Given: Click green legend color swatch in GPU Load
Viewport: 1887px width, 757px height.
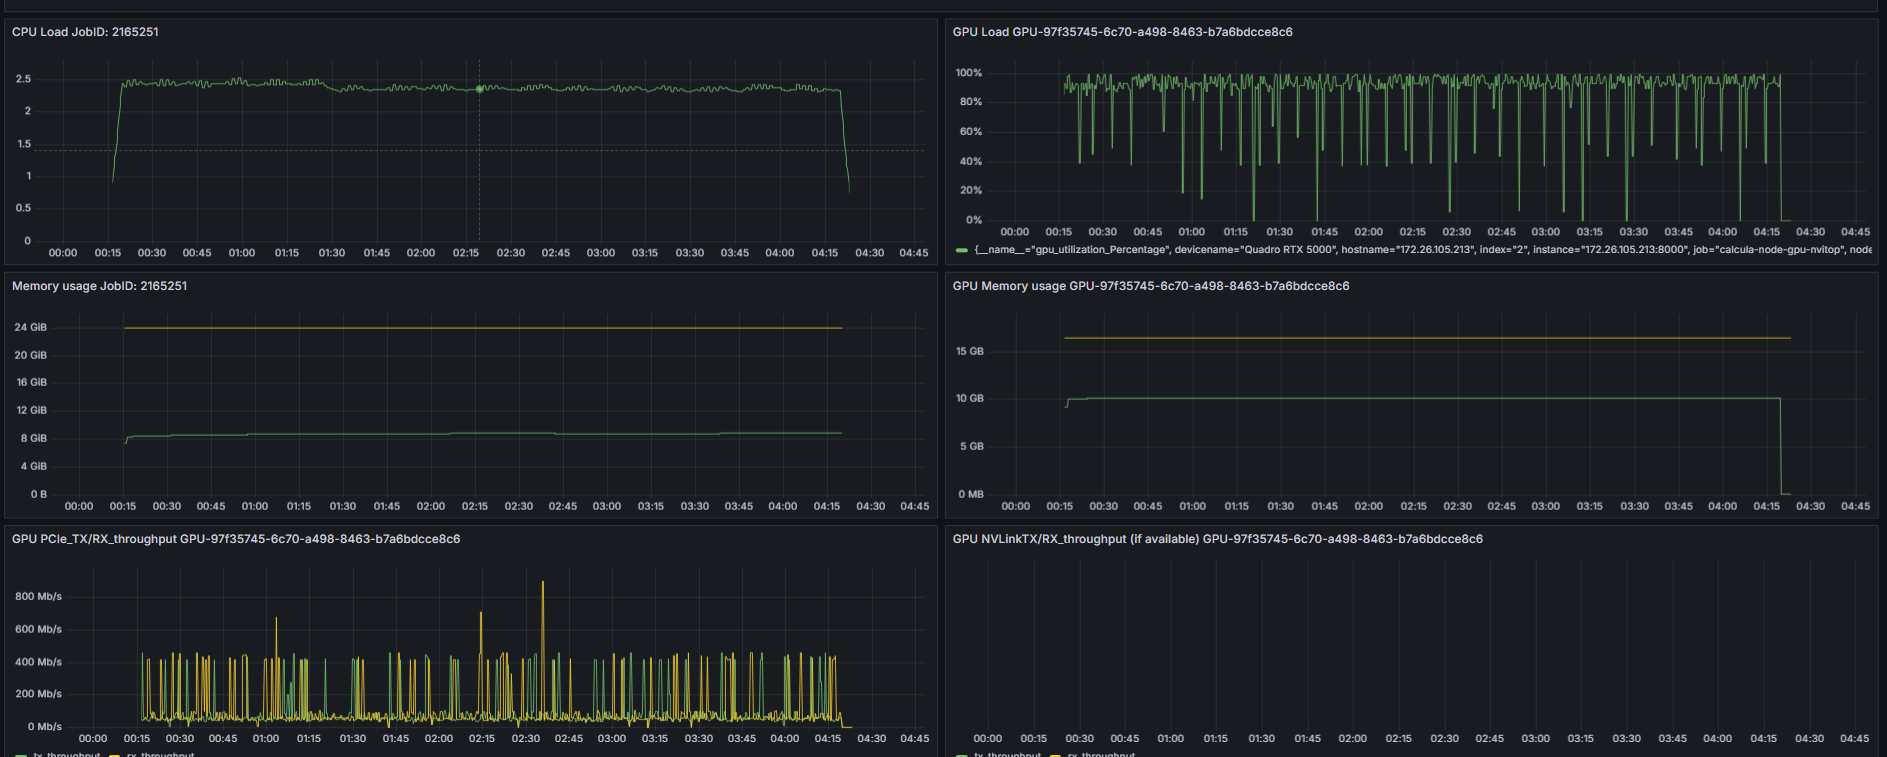Looking at the screenshot, I should [961, 250].
